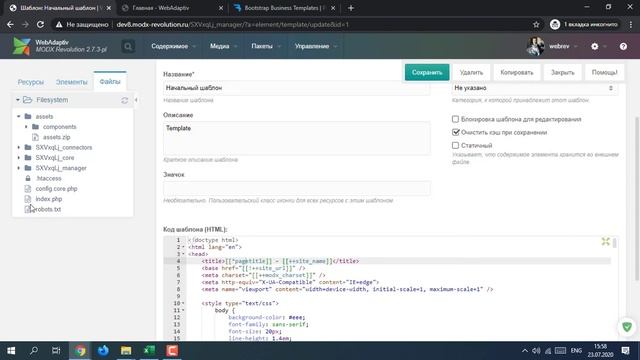Open the Медиа menu

point(223,47)
